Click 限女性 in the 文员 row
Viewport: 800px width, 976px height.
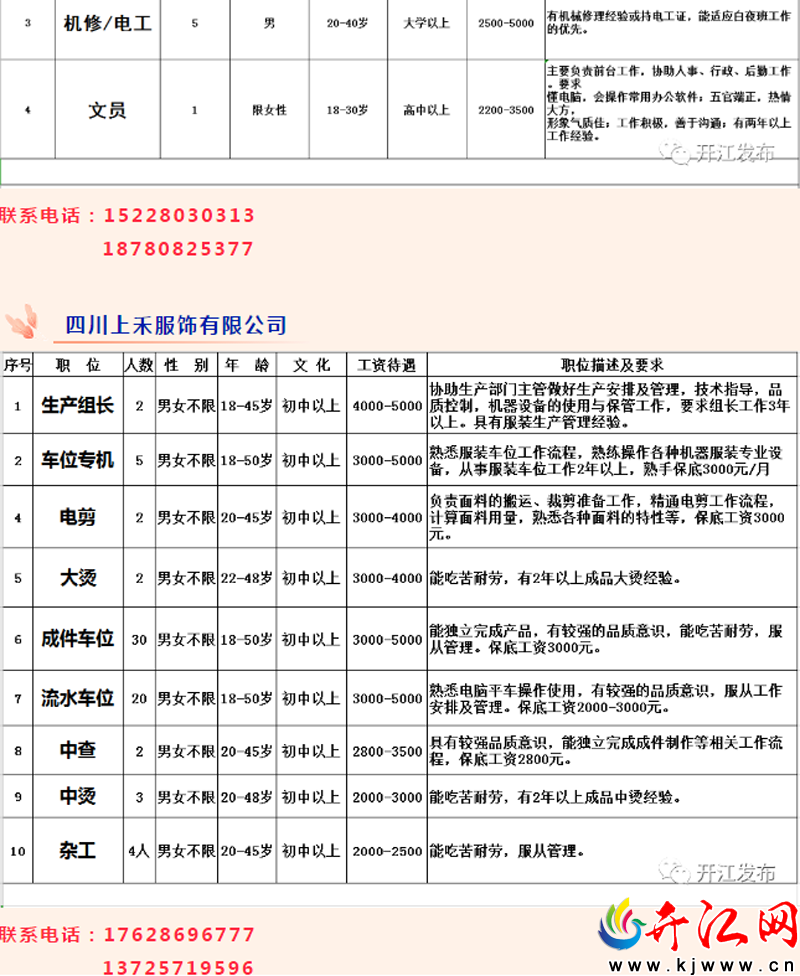[x=270, y=110]
